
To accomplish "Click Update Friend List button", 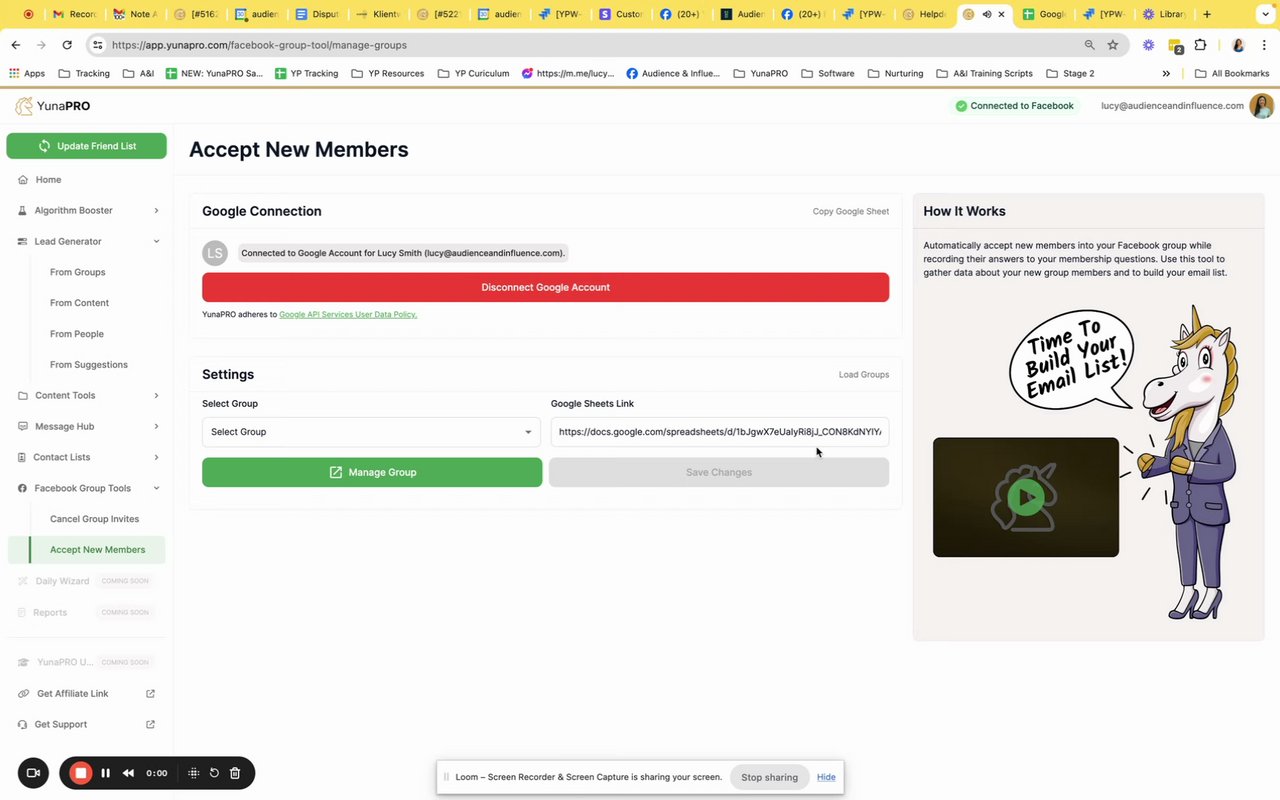I will 86,146.
